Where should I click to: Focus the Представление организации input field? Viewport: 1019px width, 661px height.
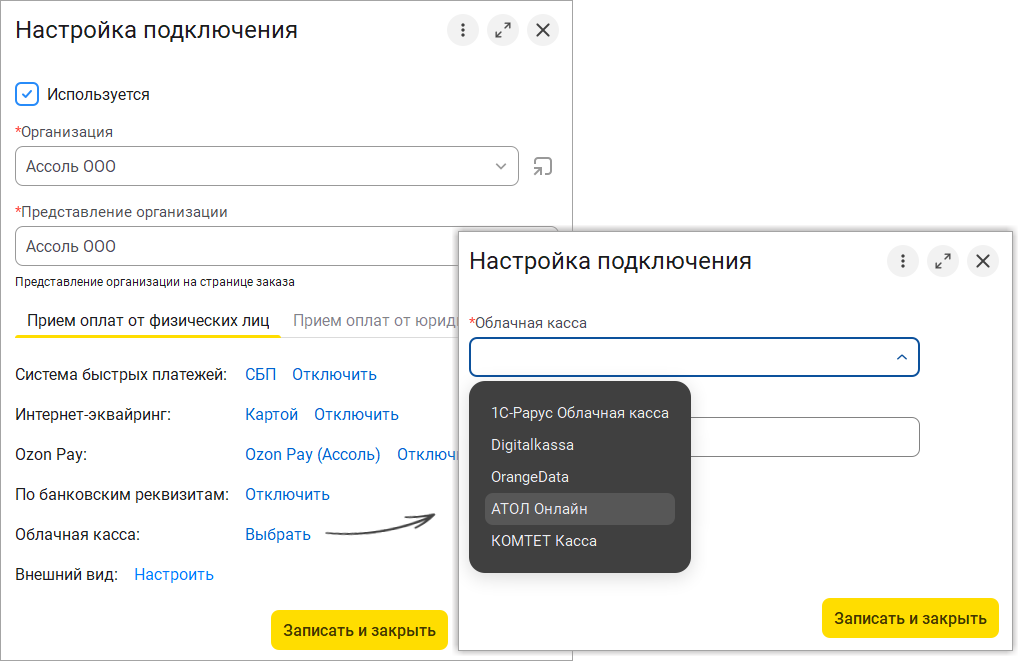tap(237, 246)
